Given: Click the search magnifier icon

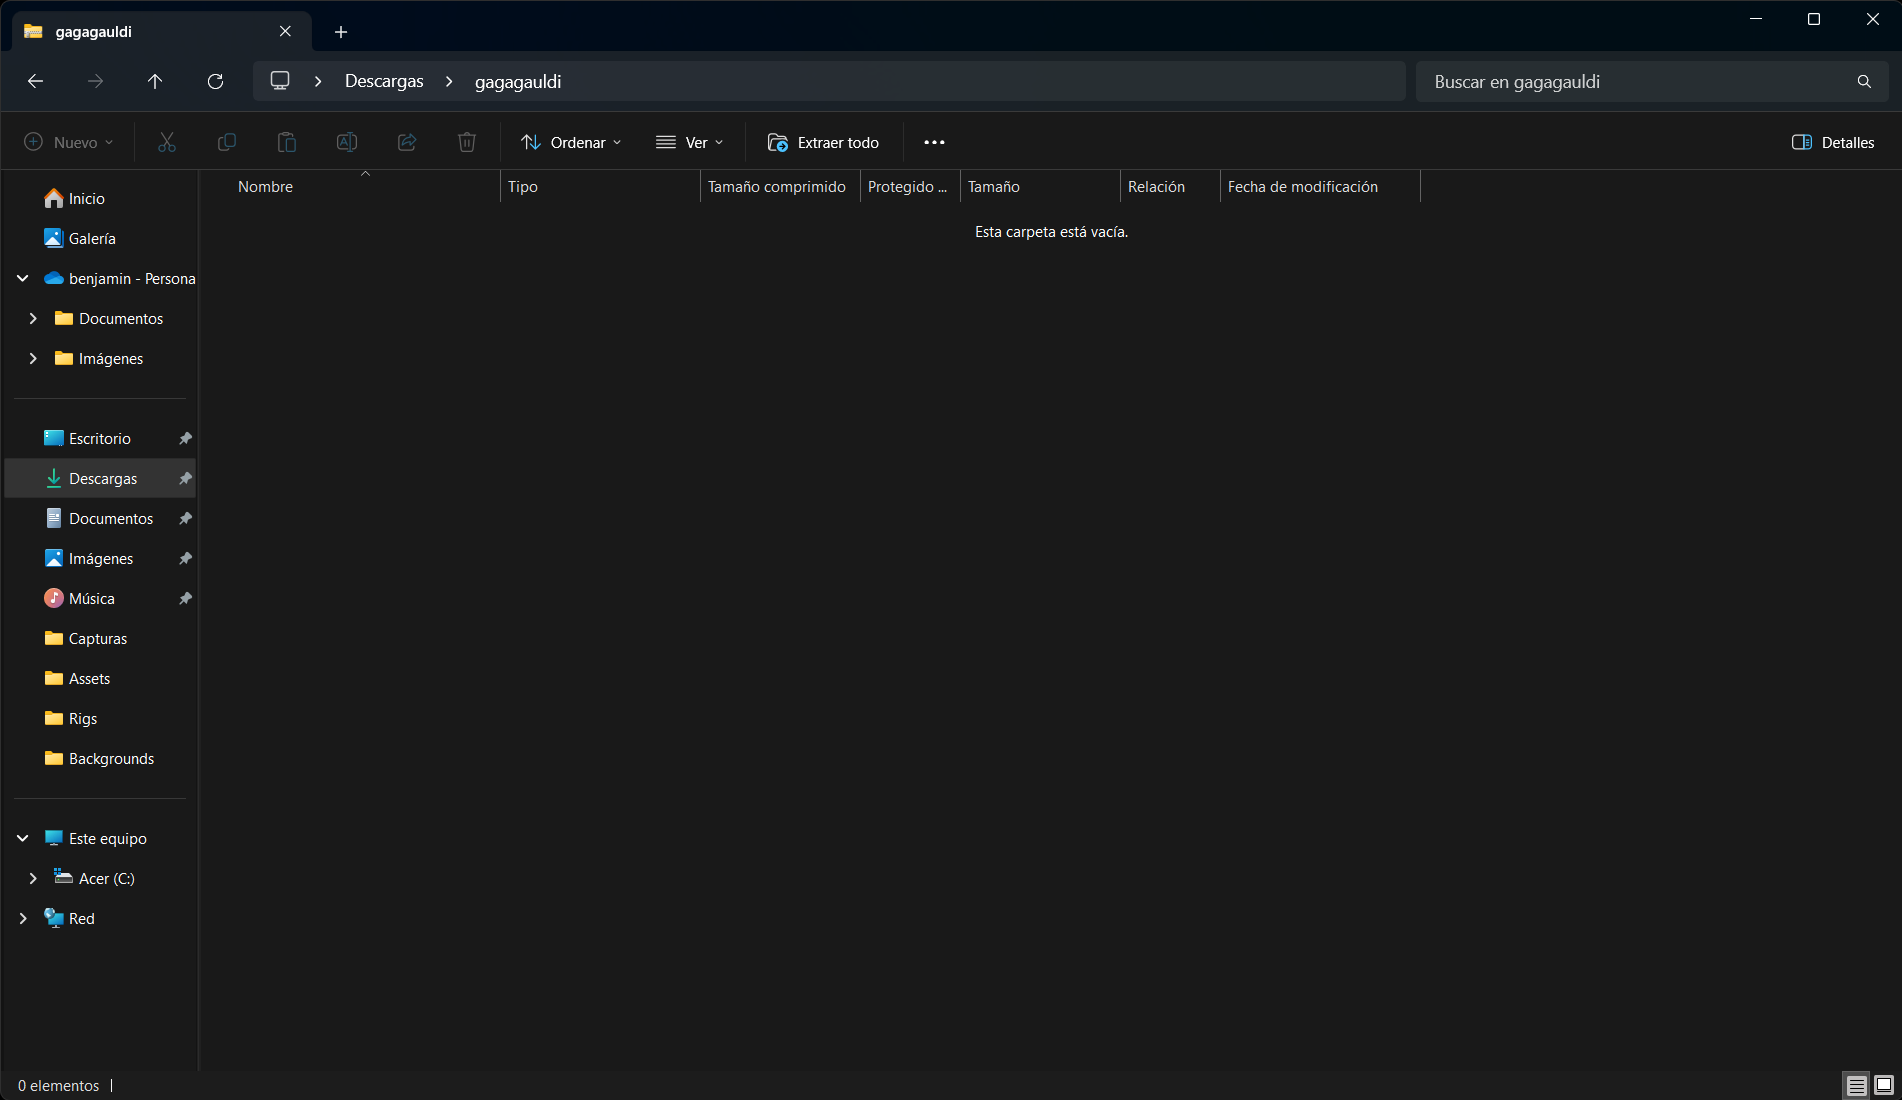Looking at the screenshot, I should pos(1864,81).
